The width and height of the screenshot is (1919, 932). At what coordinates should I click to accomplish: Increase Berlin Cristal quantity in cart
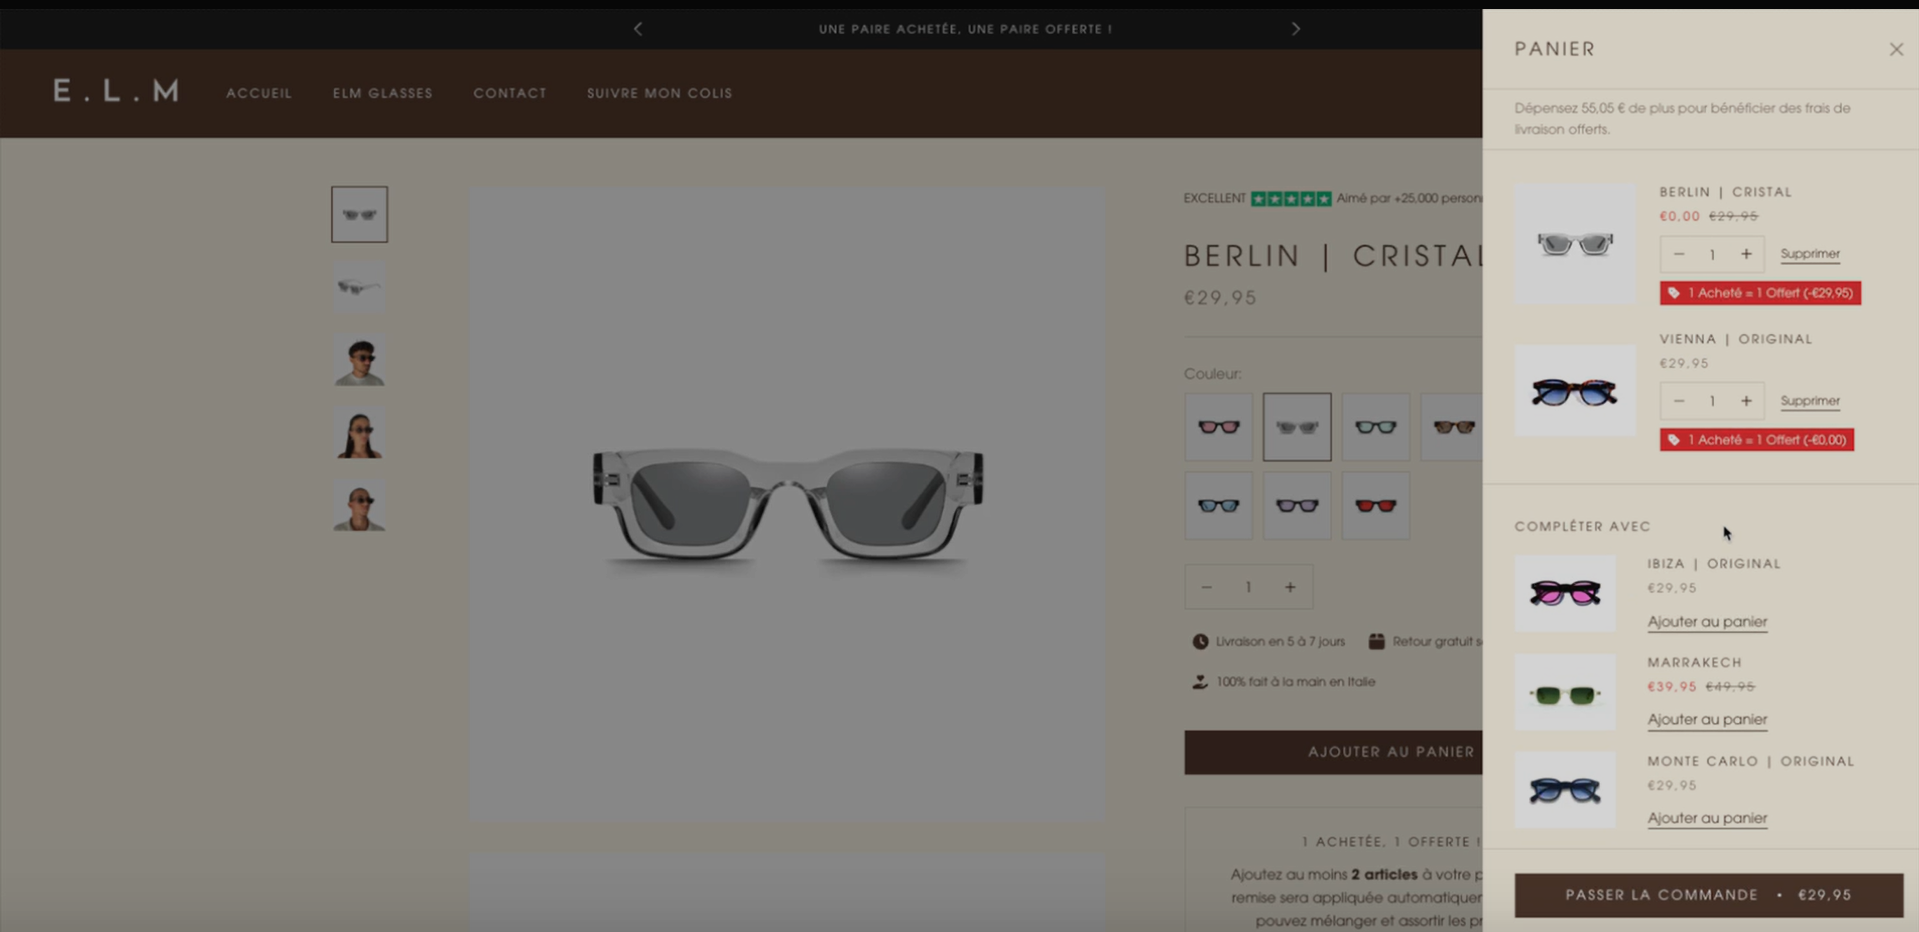pos(1745,254)
